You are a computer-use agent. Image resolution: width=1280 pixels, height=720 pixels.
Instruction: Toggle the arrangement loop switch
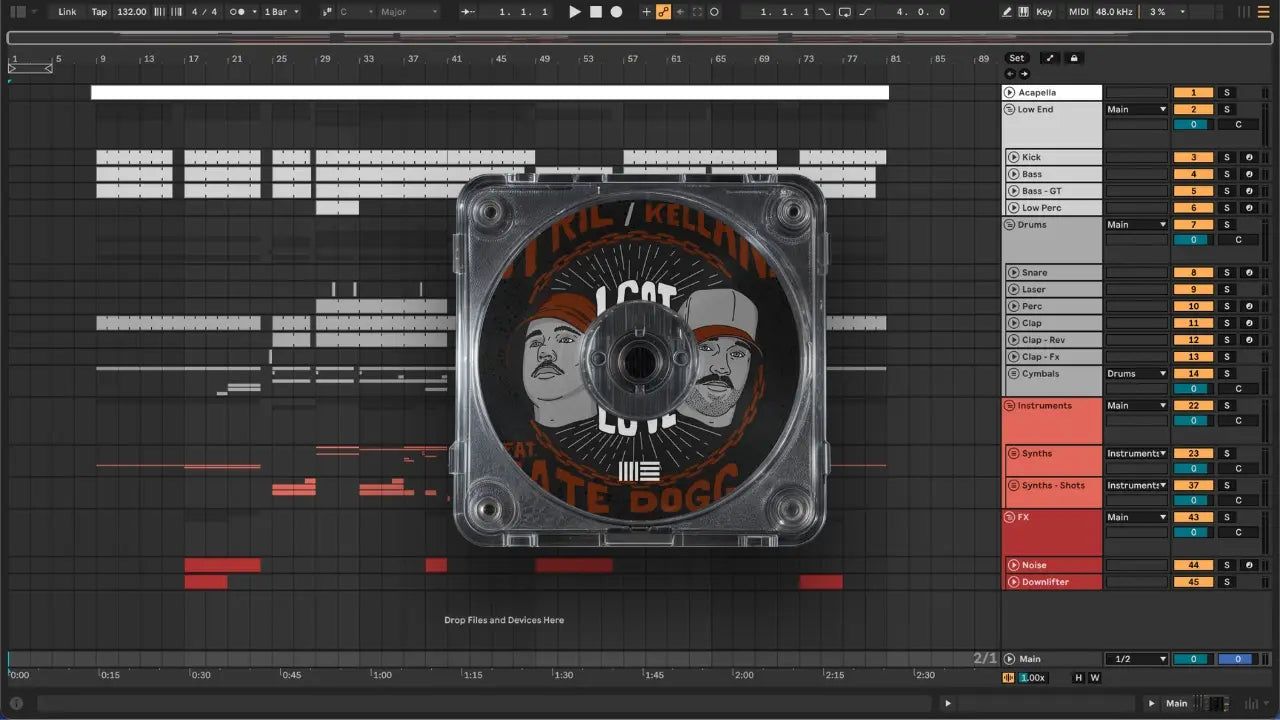click(845, 12)
